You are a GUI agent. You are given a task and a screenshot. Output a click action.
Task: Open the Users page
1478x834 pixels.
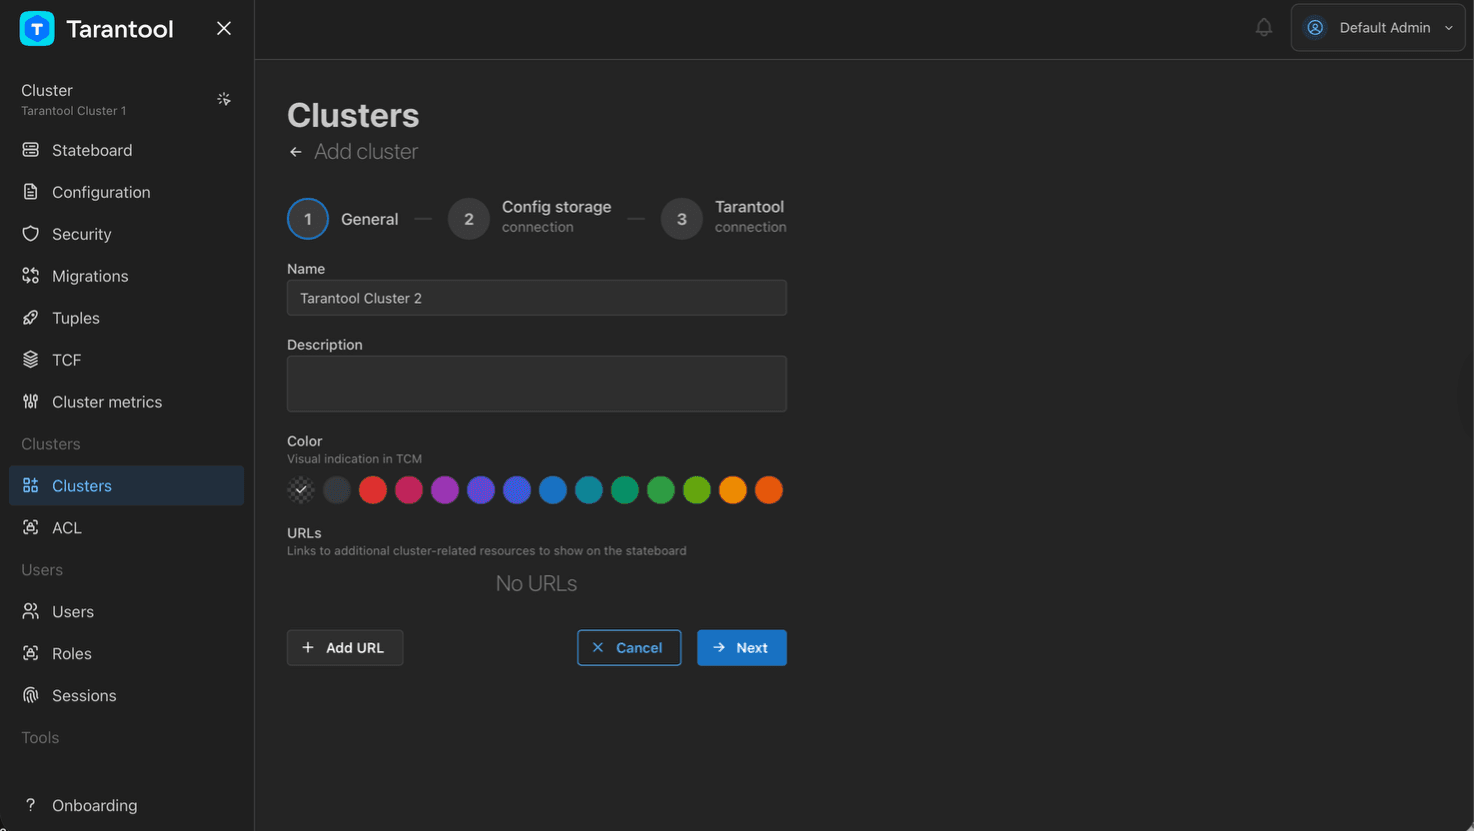tap(127, 612)
